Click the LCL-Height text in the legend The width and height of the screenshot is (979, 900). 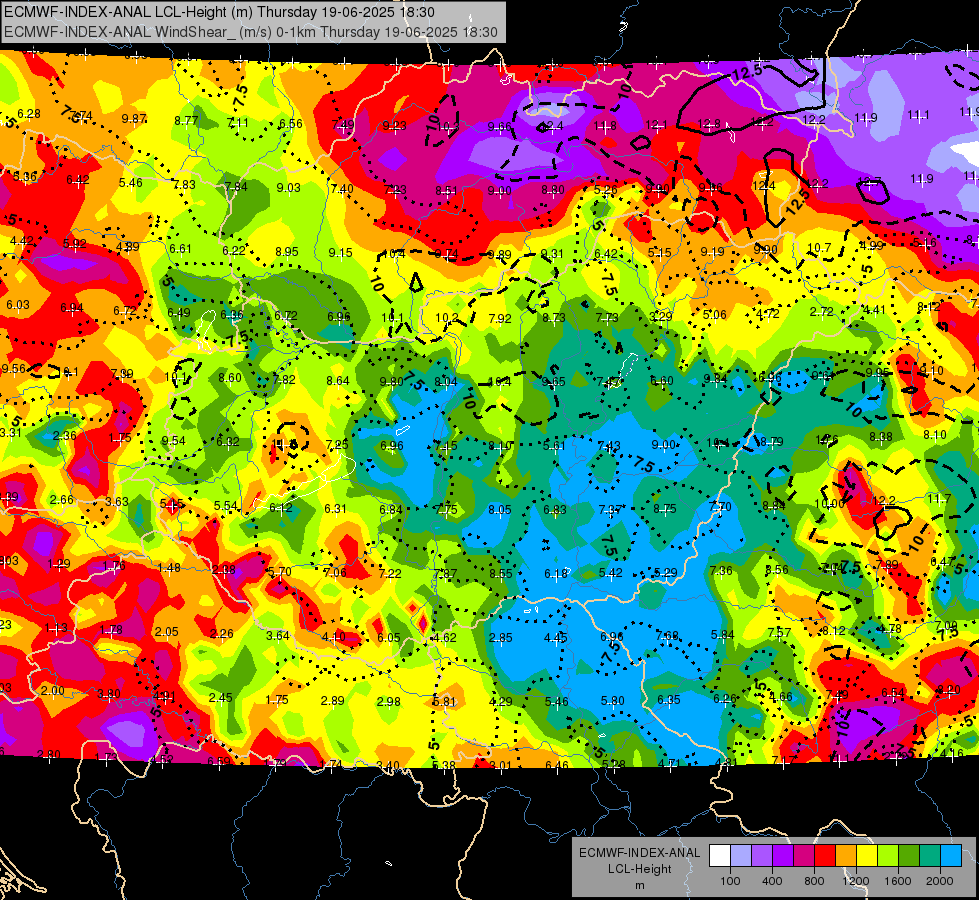639,869
